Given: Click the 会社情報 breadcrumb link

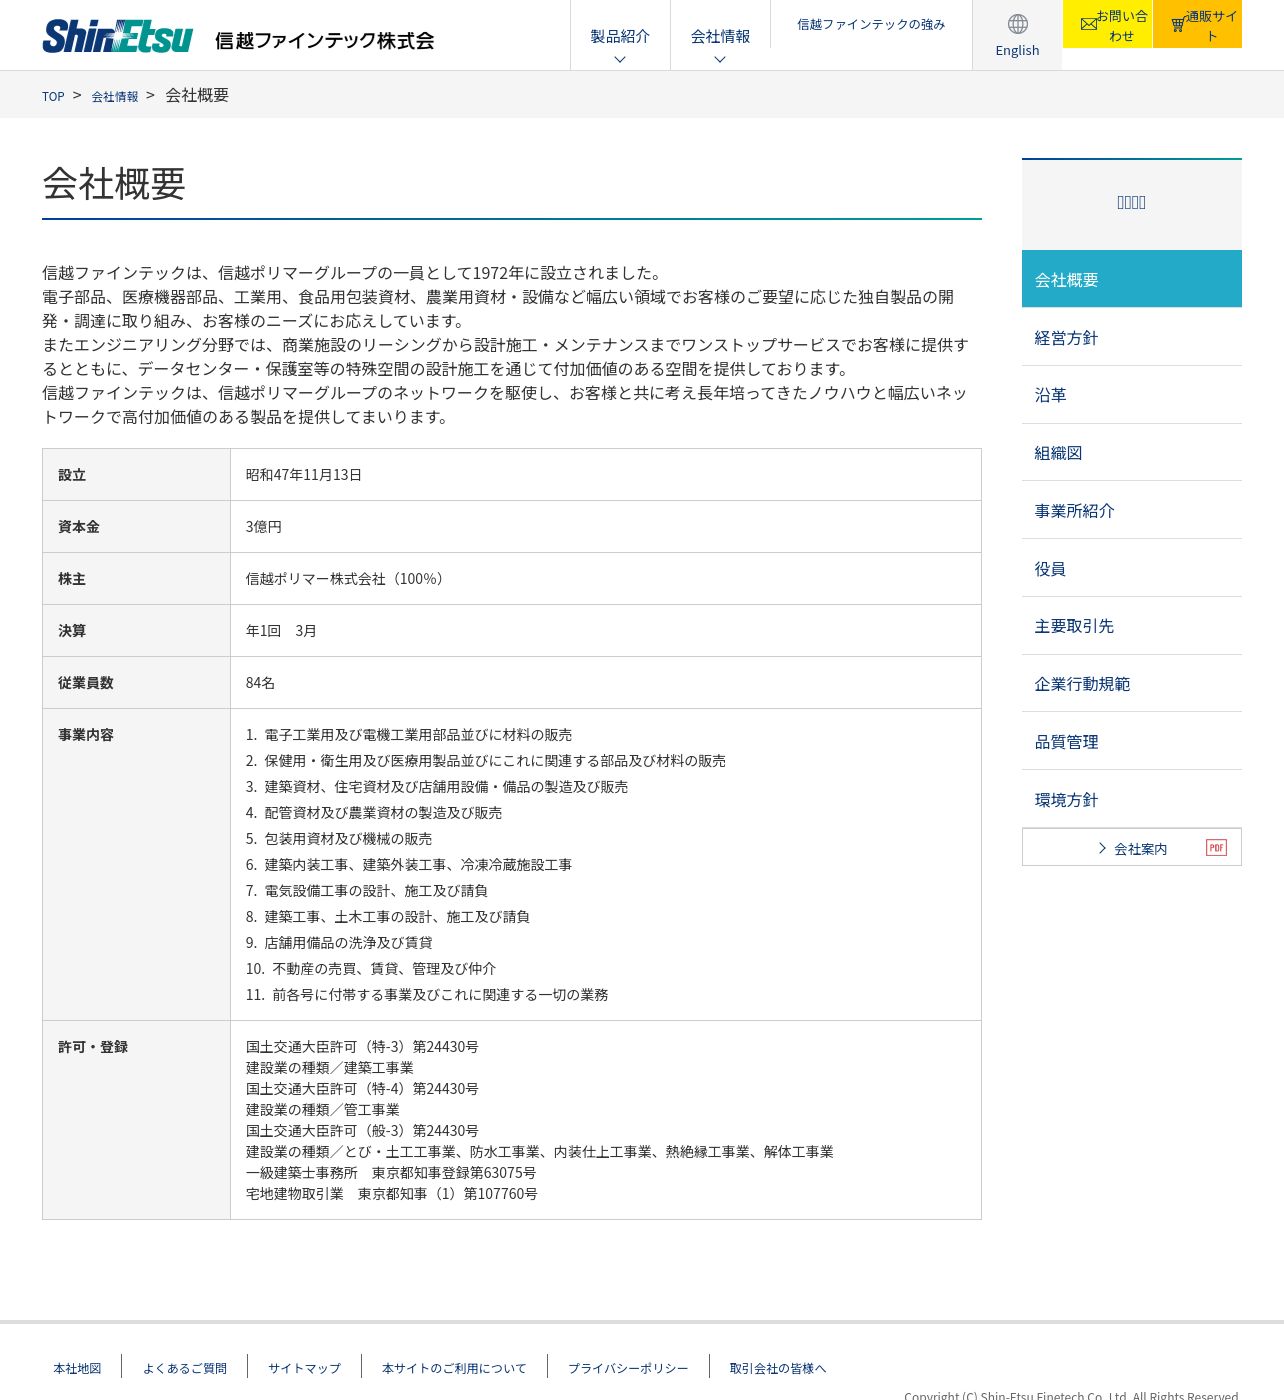Looking at the screenshot, I should point(115,96).
